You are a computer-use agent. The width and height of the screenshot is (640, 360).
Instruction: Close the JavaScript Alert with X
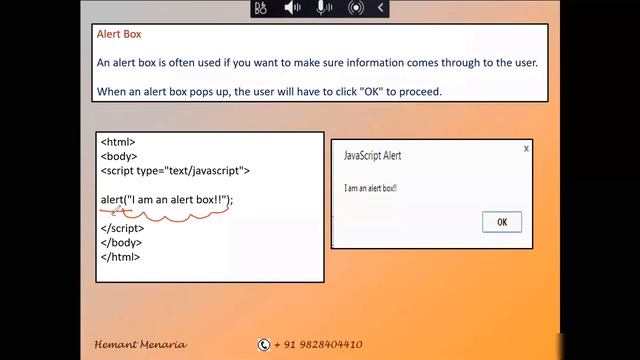coord(526,149)
